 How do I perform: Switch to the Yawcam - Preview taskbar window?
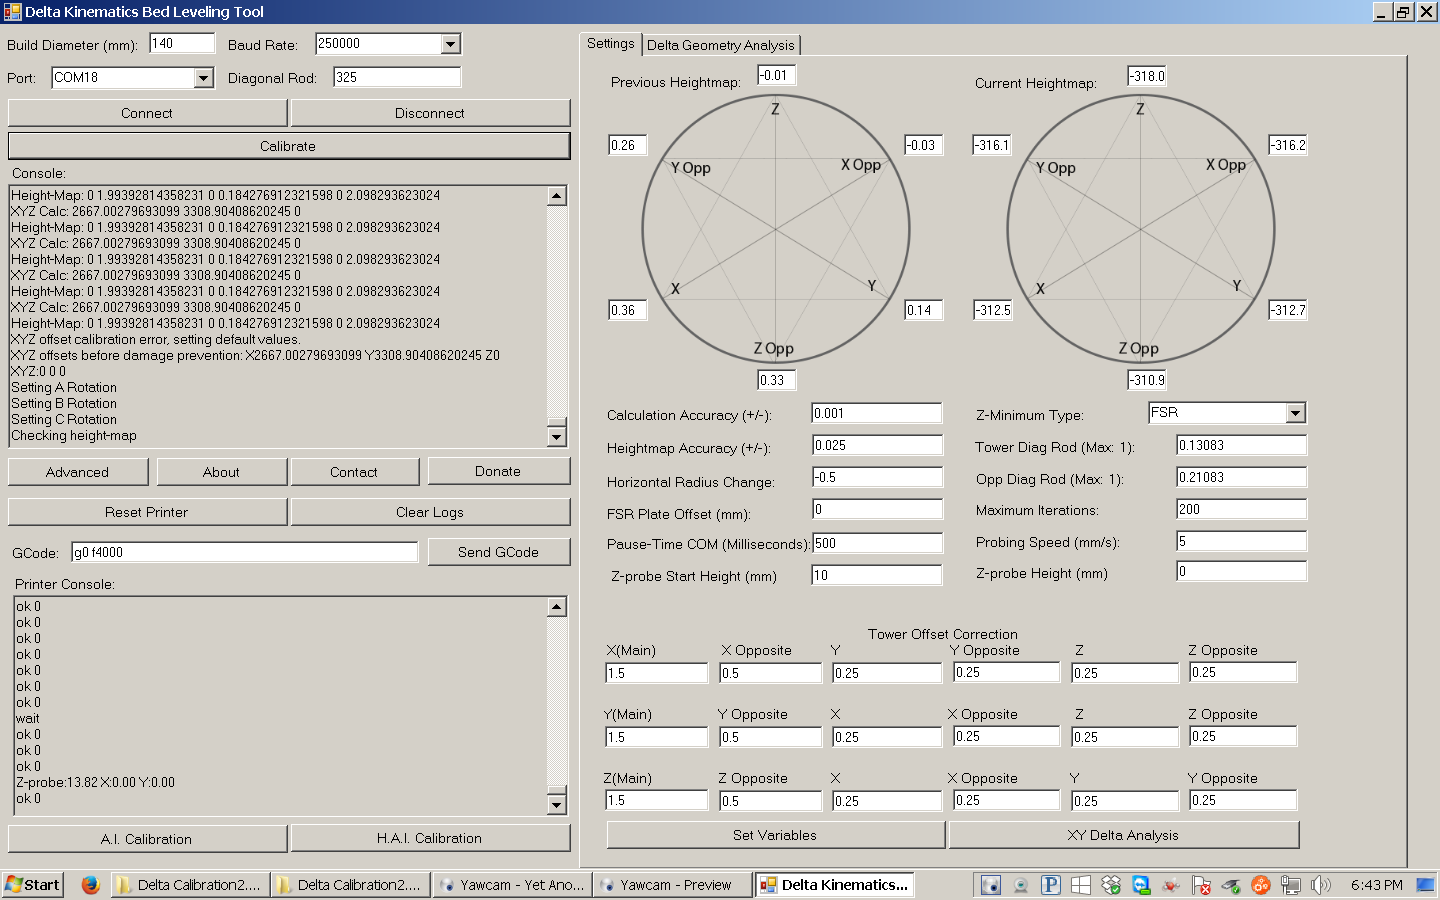pyautogui.click(x=672, y=885)
